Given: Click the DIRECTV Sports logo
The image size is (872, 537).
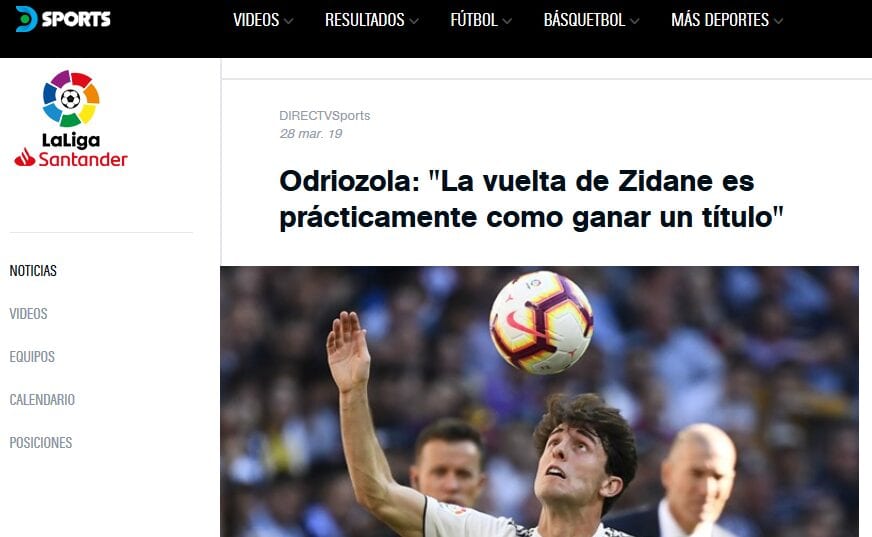Looking at the screenshot, I should coord(63,19).
